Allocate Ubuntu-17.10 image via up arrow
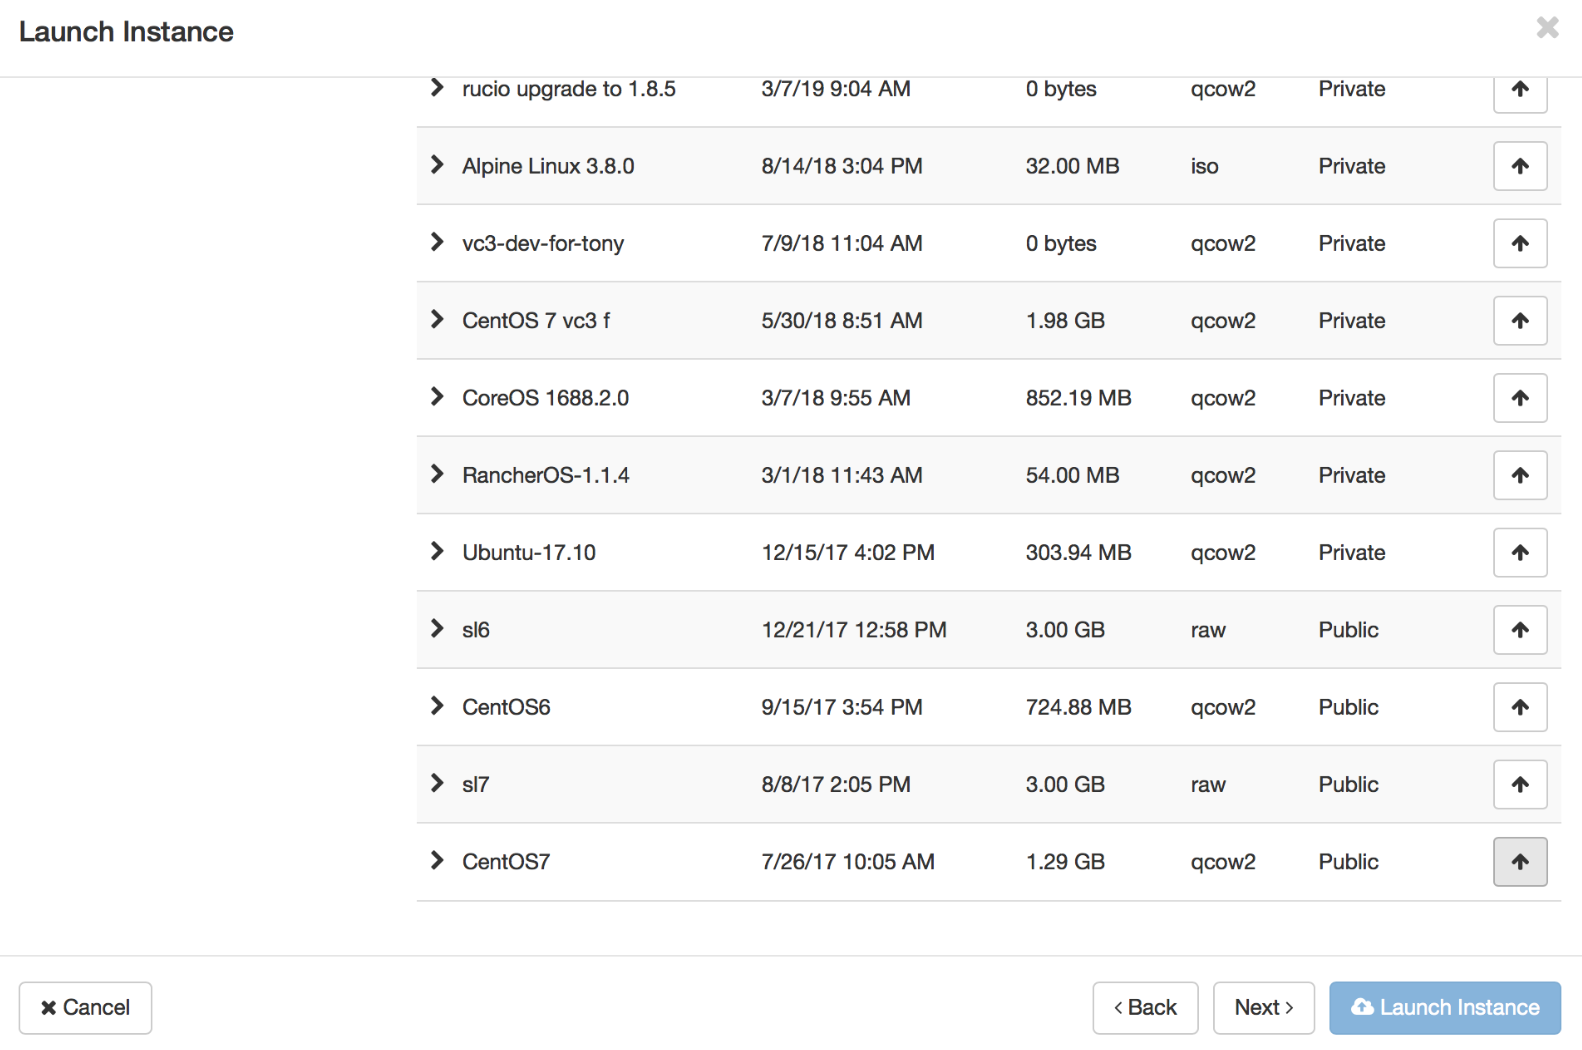Screen dimensions: 1582x1050 (1519, 553)
